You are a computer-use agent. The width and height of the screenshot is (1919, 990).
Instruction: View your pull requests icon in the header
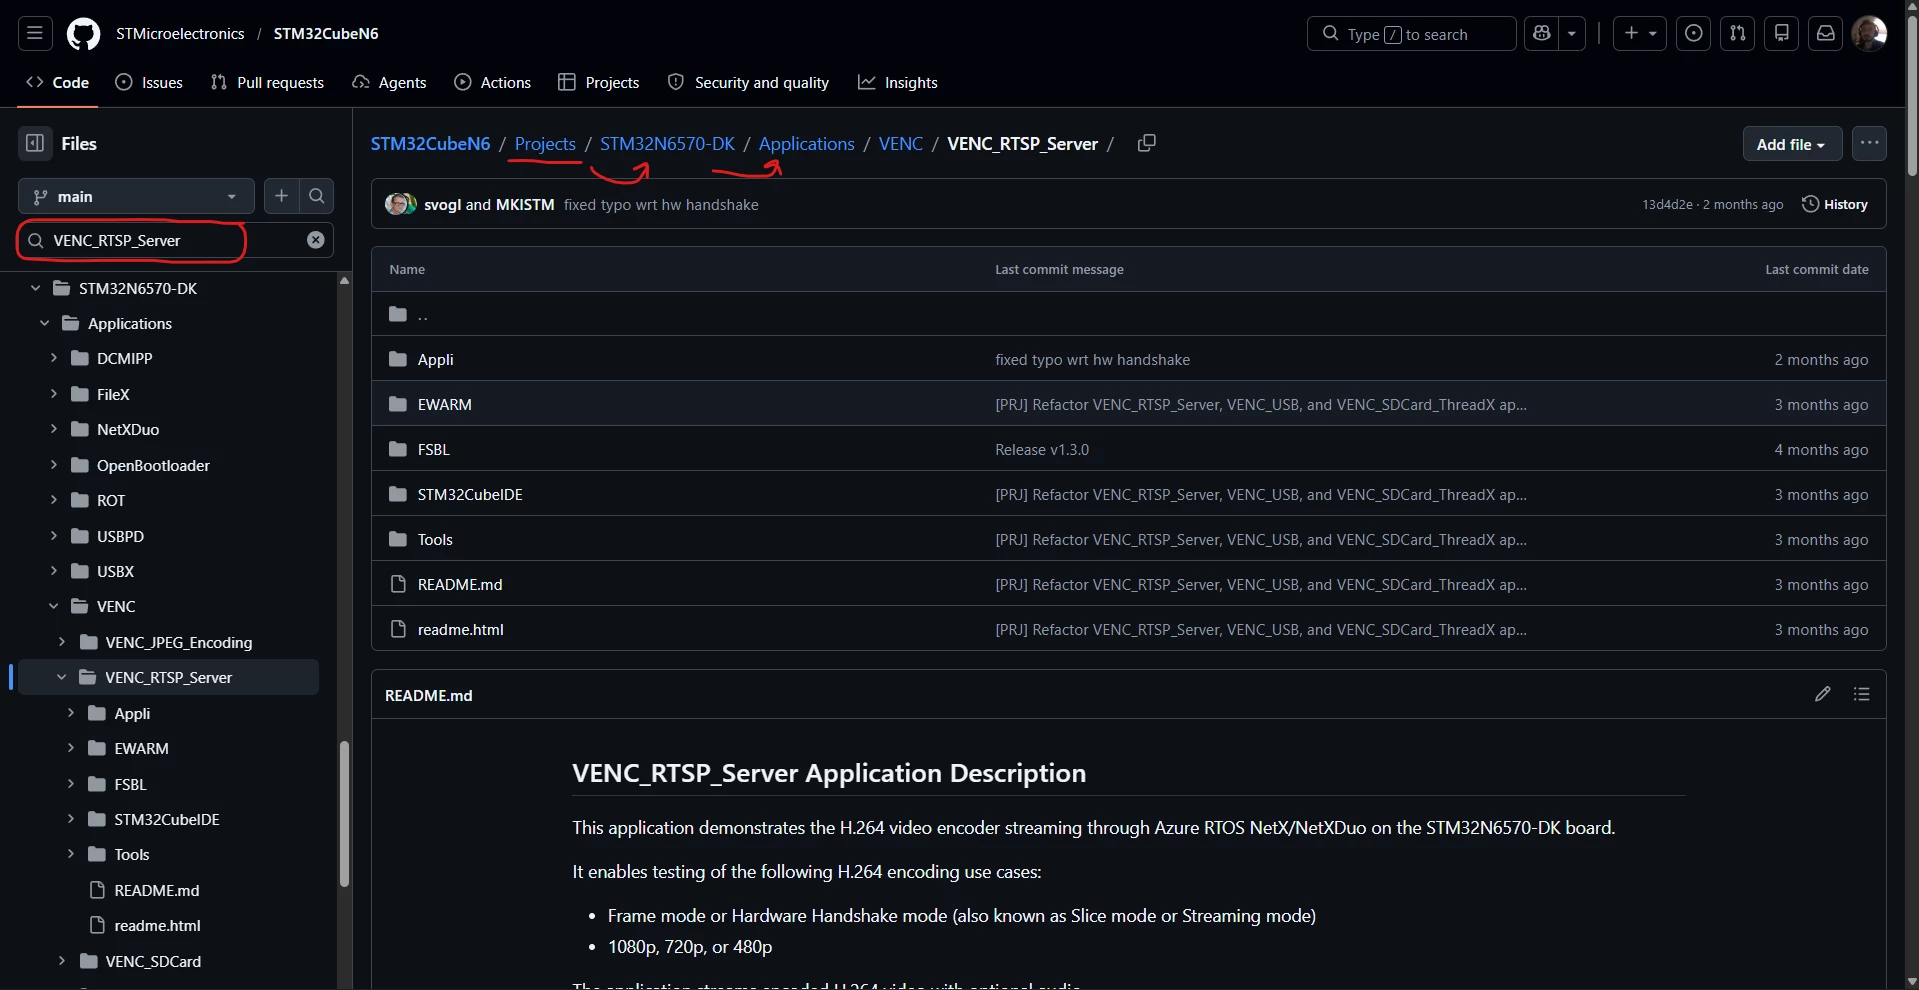[x=1737, y=34]
